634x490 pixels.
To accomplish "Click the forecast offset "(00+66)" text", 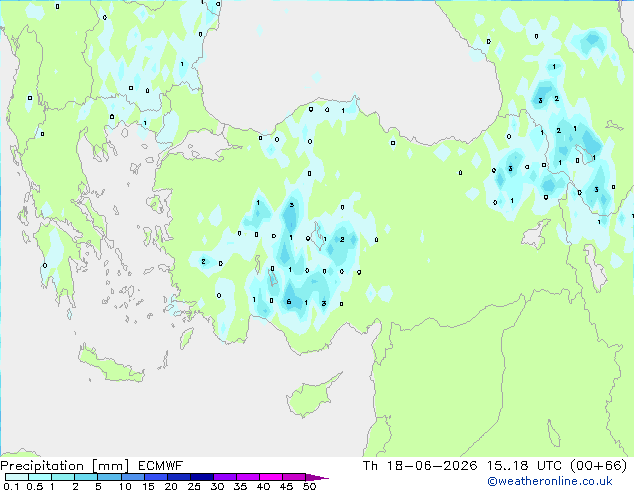I will click(598, 466).
